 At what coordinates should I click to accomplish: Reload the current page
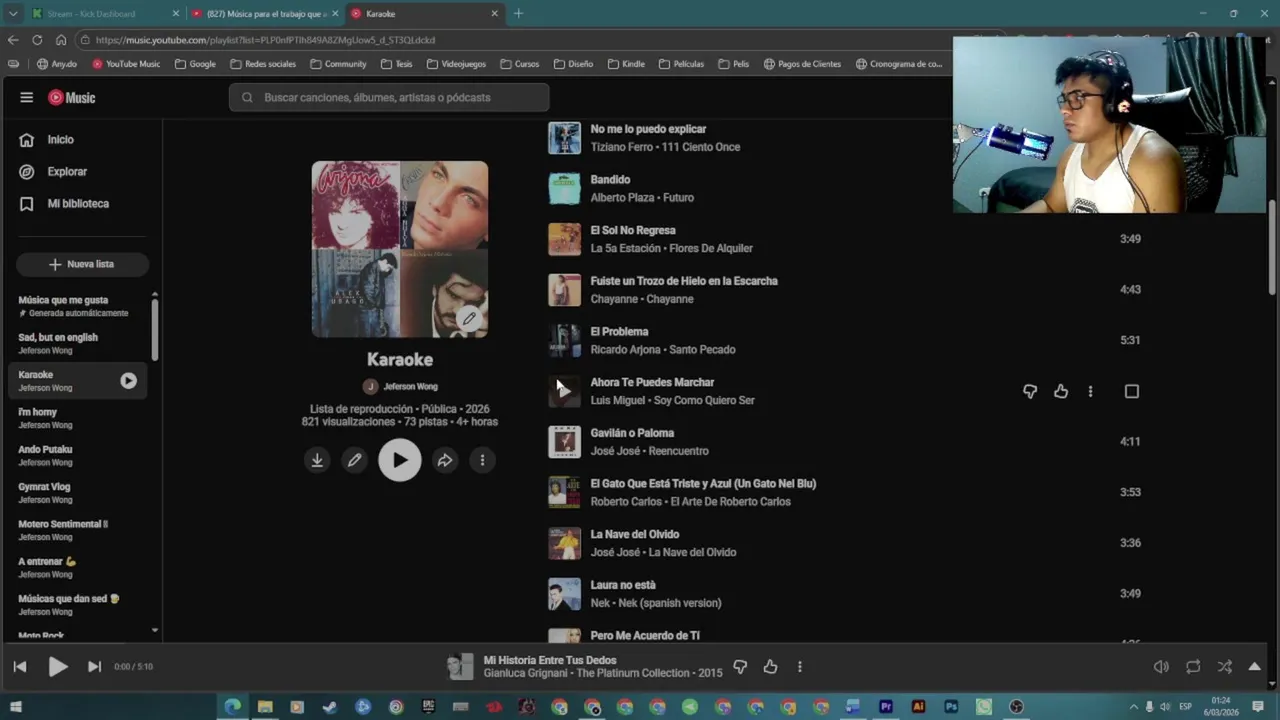pos(36,40)
